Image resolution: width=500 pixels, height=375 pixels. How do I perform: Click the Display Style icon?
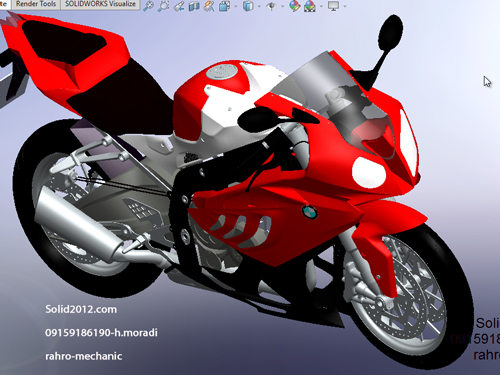point(248,6)
